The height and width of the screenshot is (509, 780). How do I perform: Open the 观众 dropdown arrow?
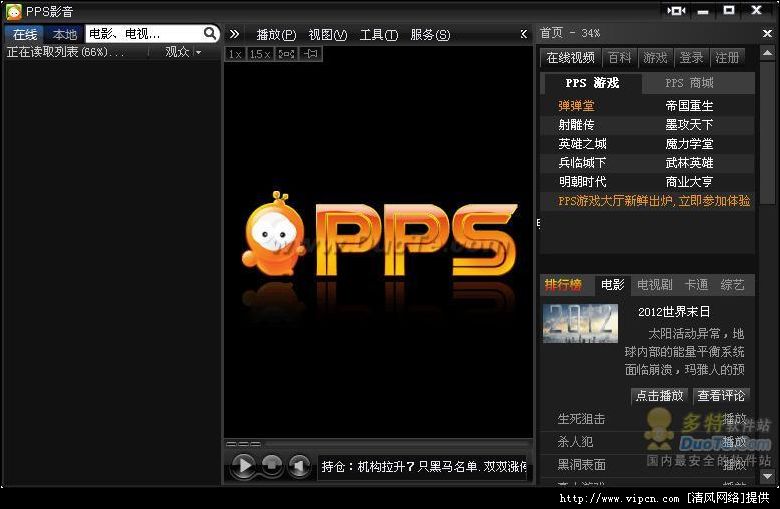click(198, 52)
